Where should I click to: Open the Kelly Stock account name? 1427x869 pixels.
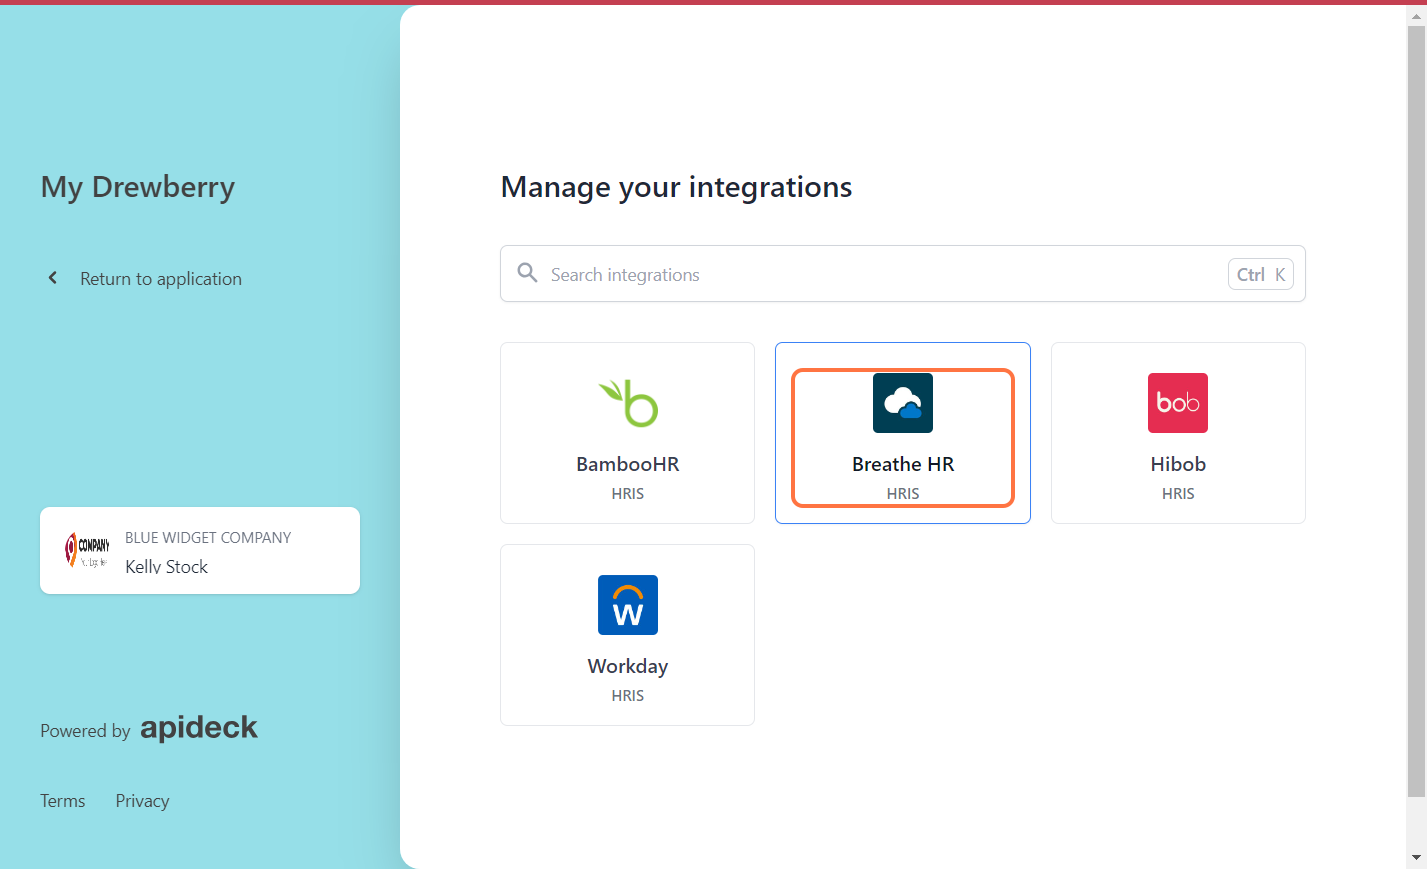[166, 567]
